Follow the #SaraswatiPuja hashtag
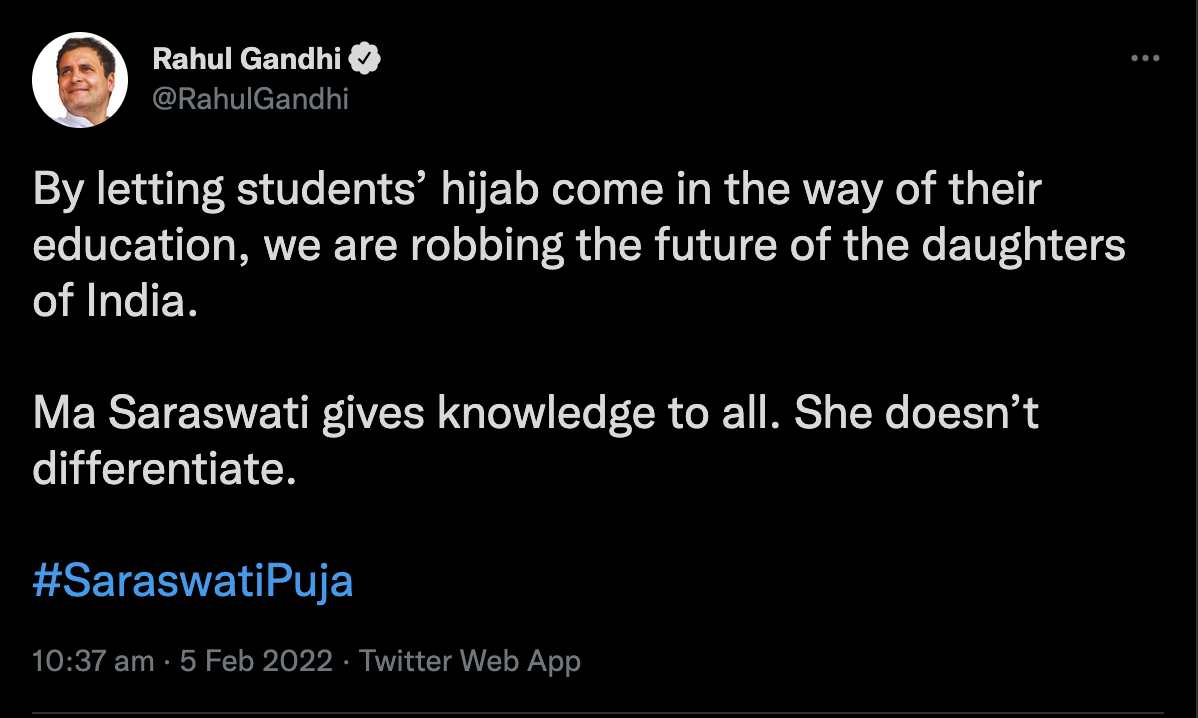Screen dimensions: 1198x718 coord(192,581)
